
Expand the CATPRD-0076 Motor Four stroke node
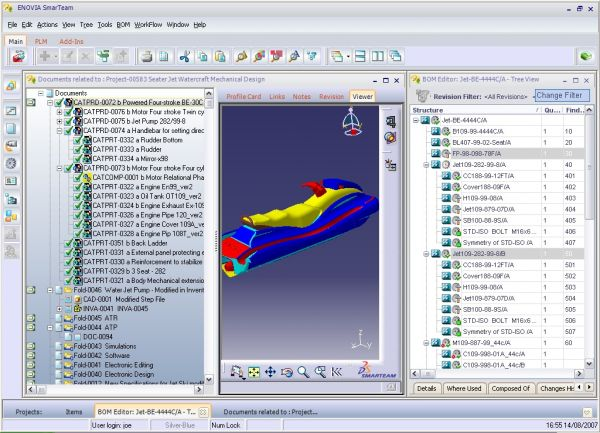click(x=59, y=112)
